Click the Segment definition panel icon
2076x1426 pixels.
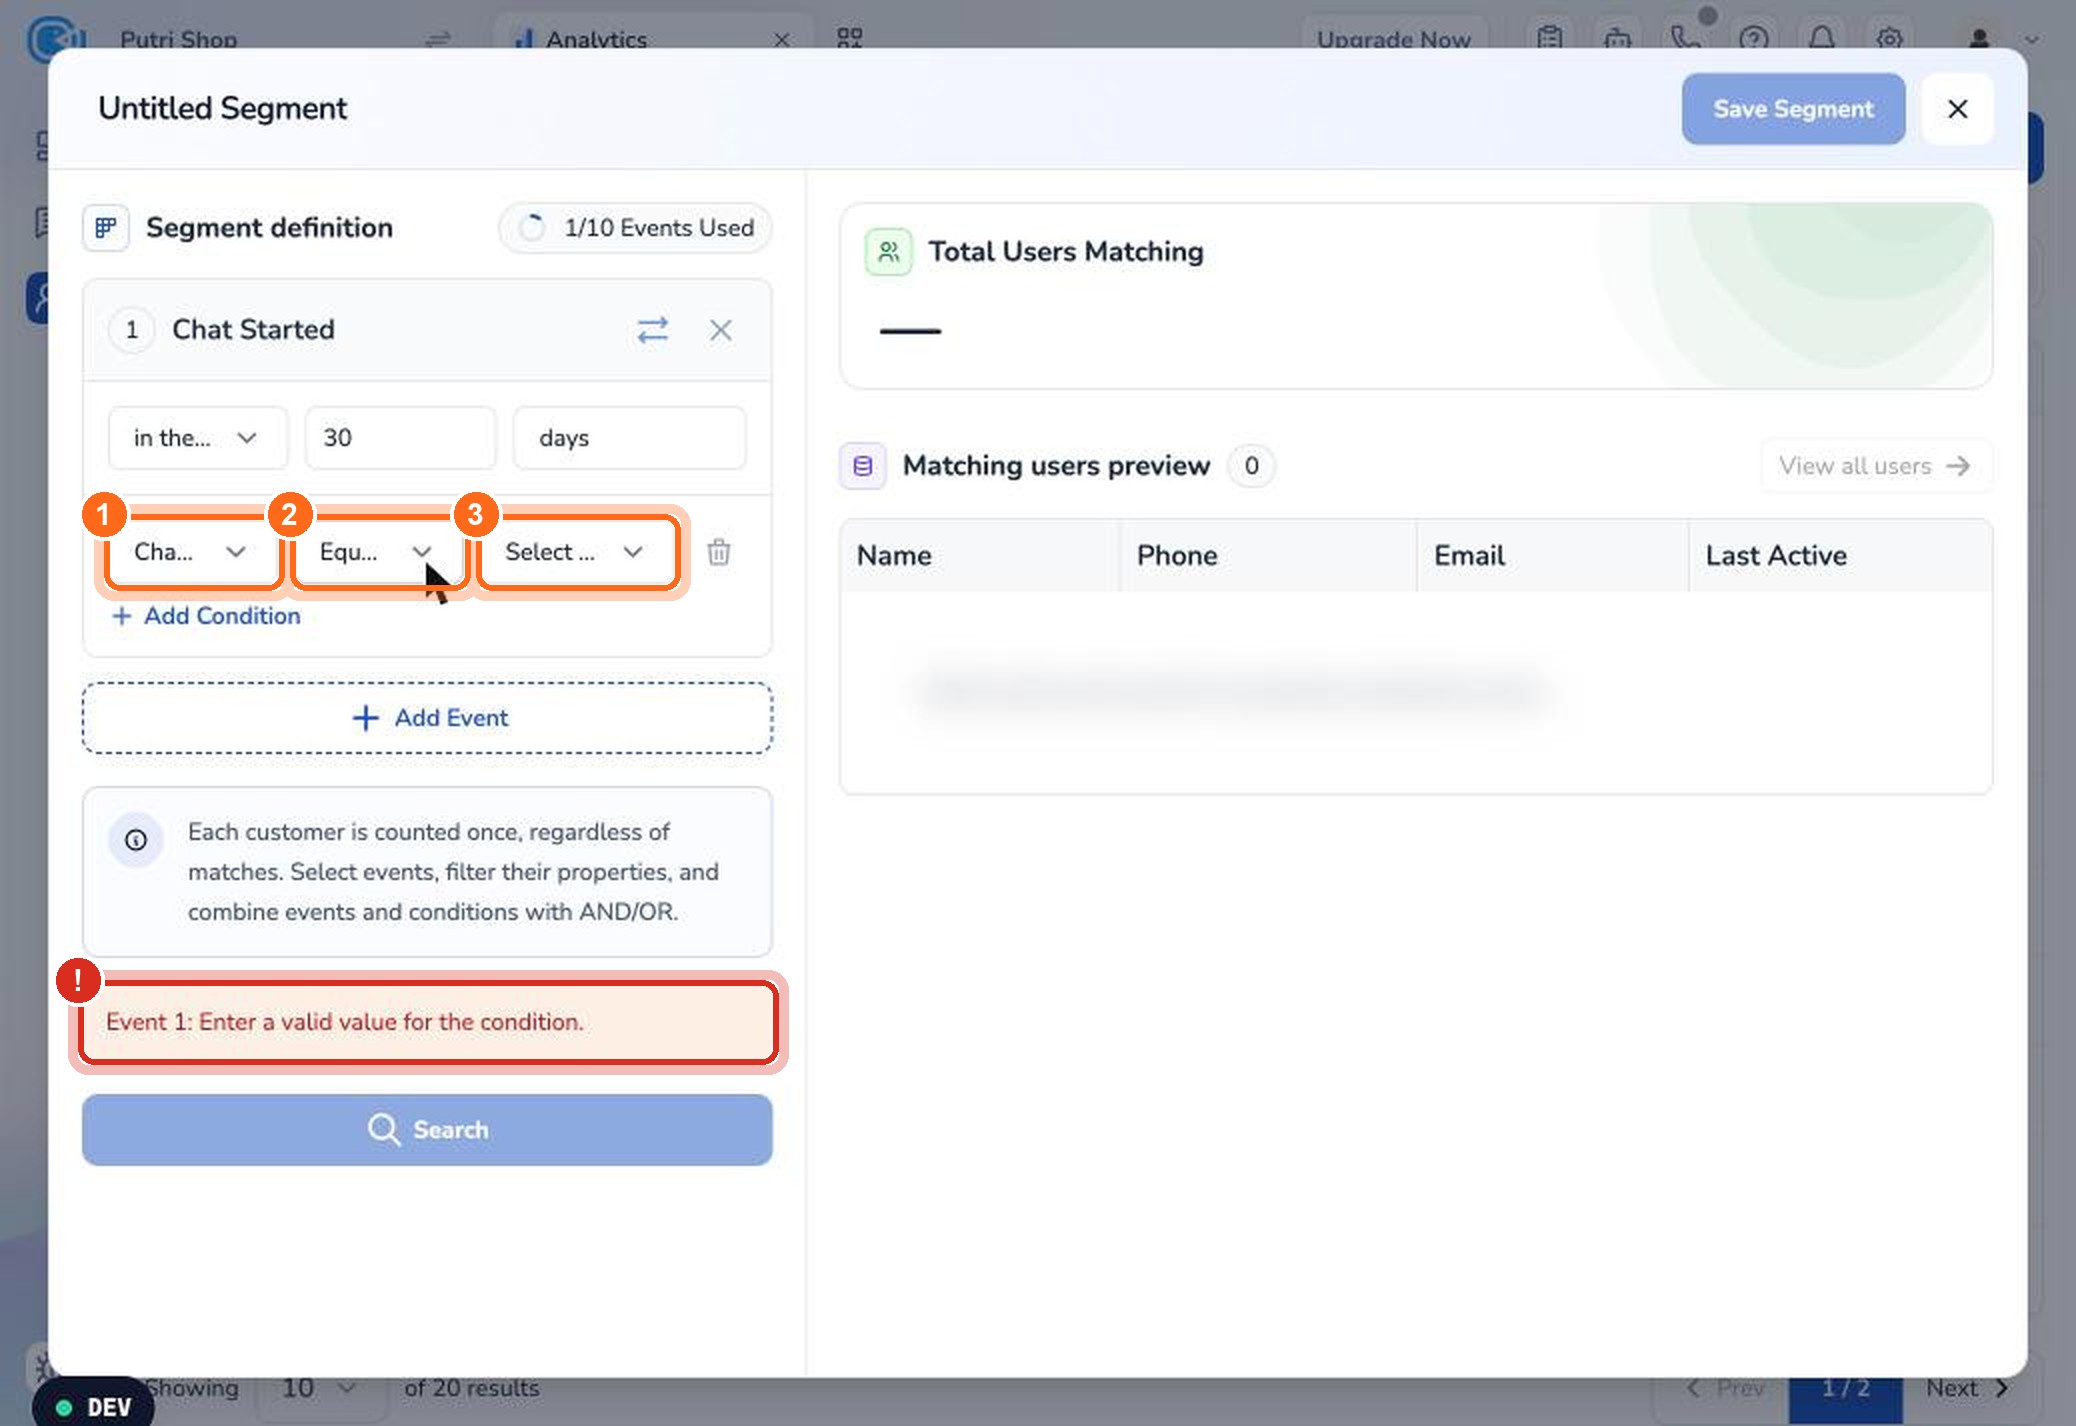click(106, 228)
